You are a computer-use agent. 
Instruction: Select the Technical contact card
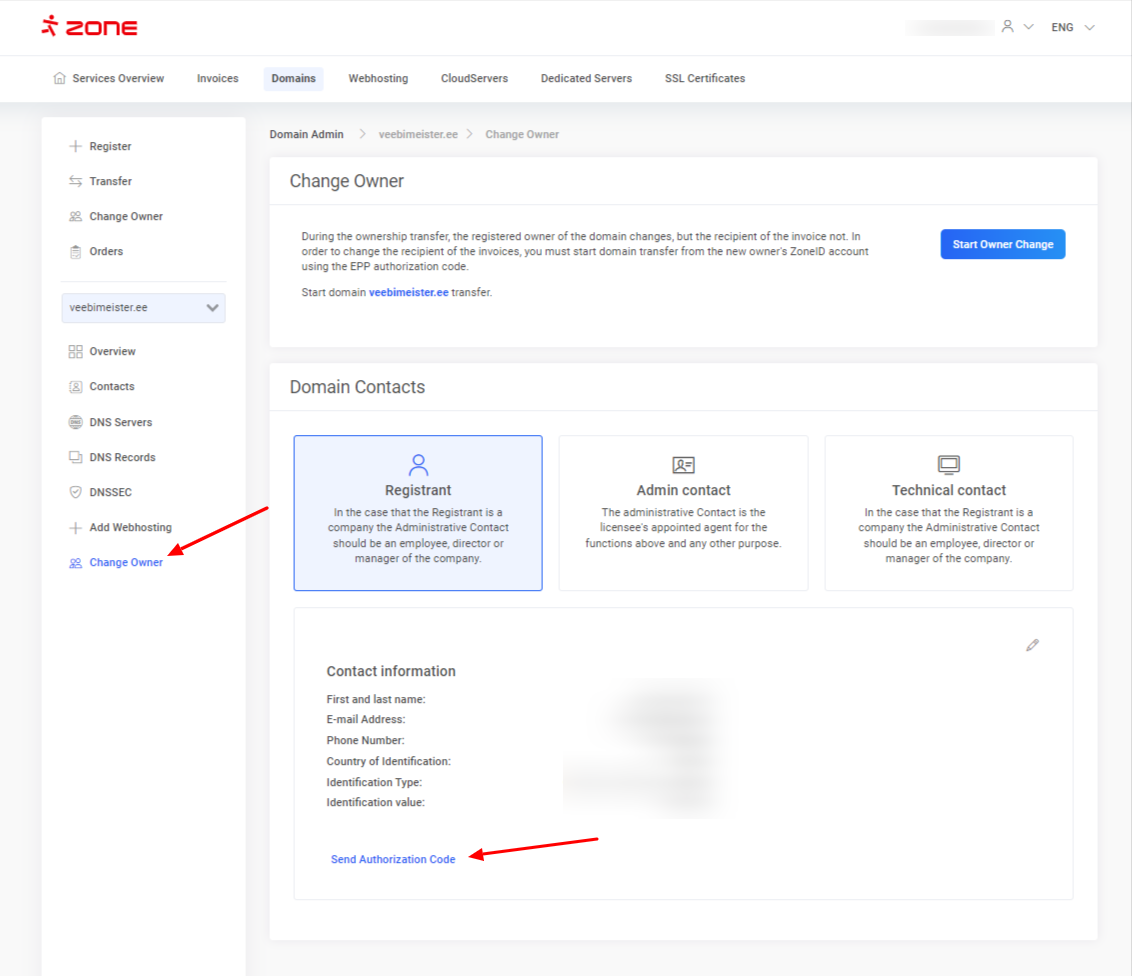click(x=948, y=513)
